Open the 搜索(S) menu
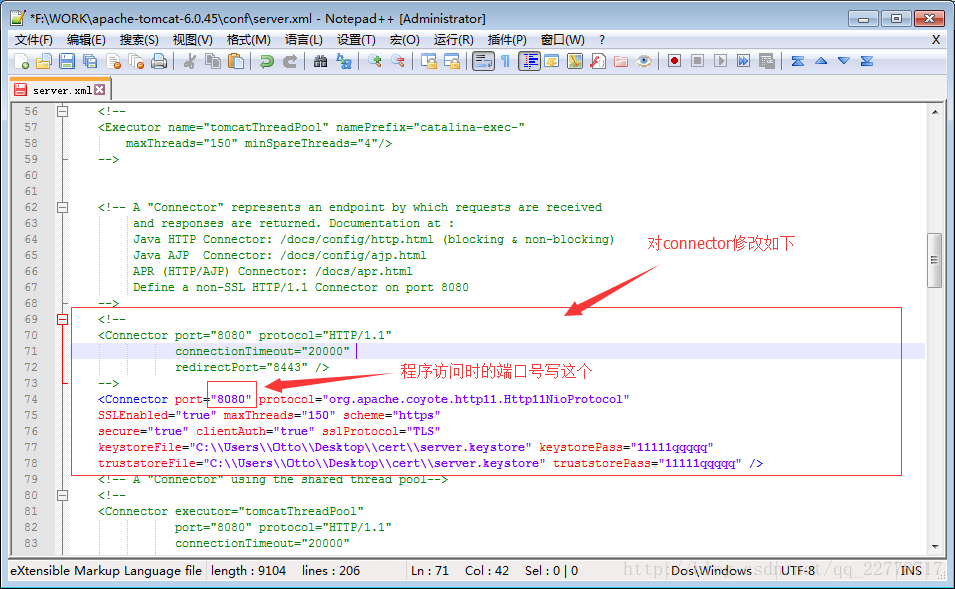The width and height of the screenshot is (955, 589). [x=139, y=40]
